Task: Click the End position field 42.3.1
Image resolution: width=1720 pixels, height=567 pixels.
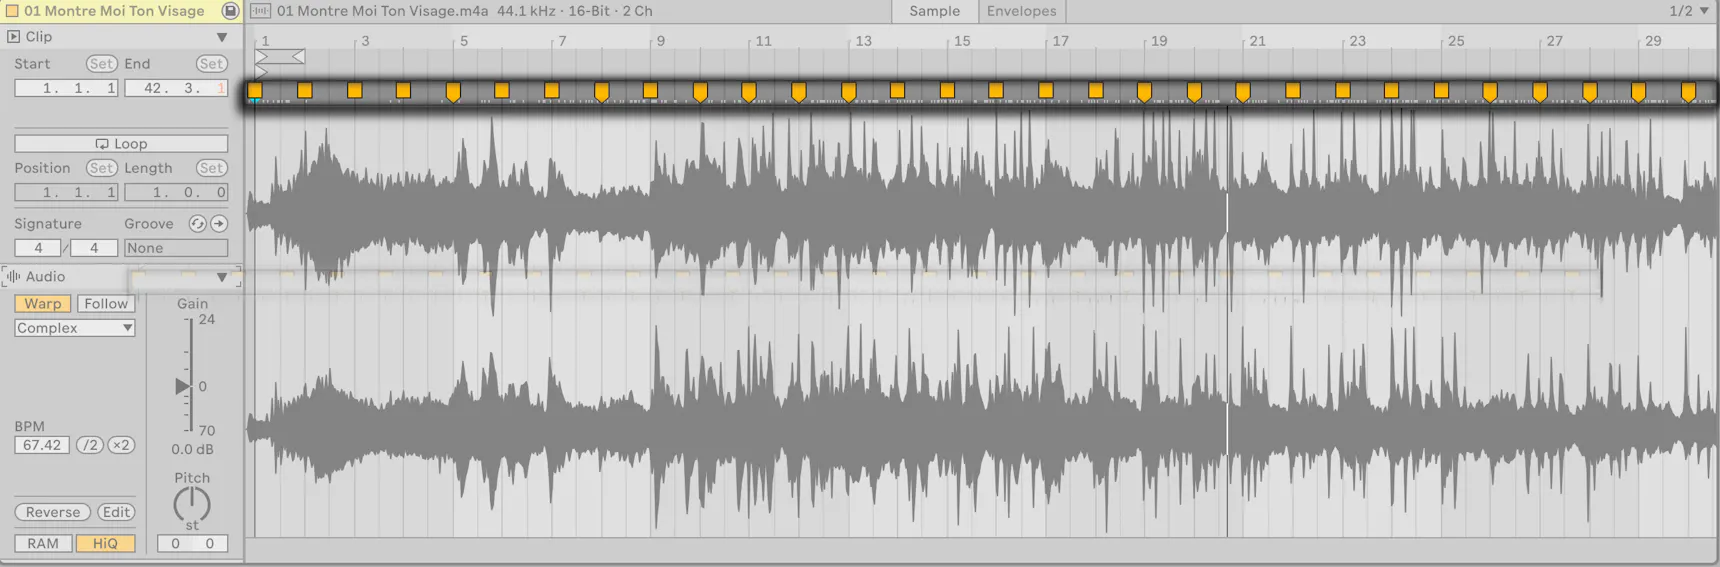Action: tap(176, 88)
